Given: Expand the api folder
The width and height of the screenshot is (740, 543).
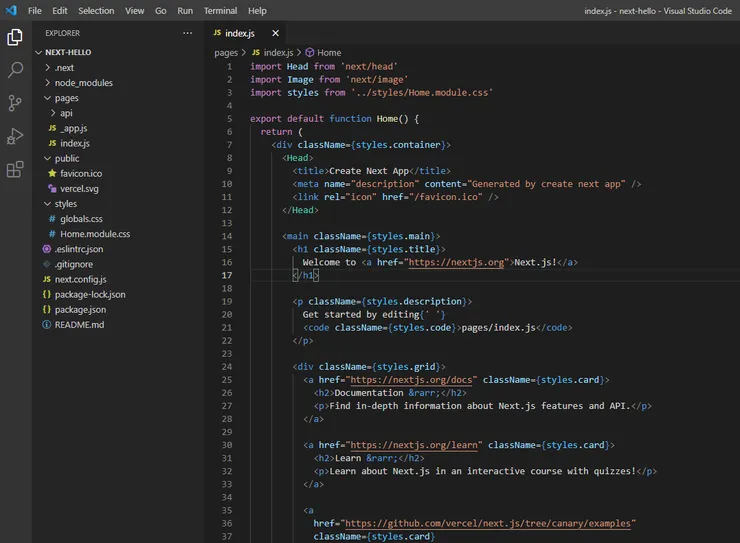Looking at the screenshot, I should (66, 113).
